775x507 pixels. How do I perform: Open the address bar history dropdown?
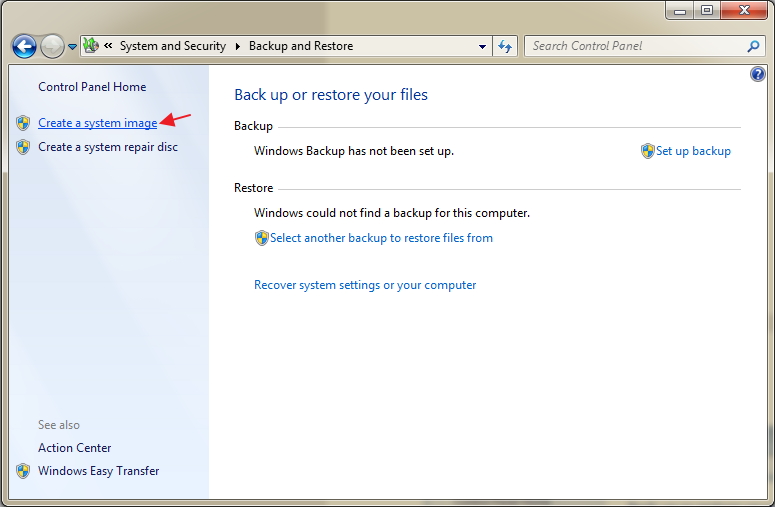[482, 46]
